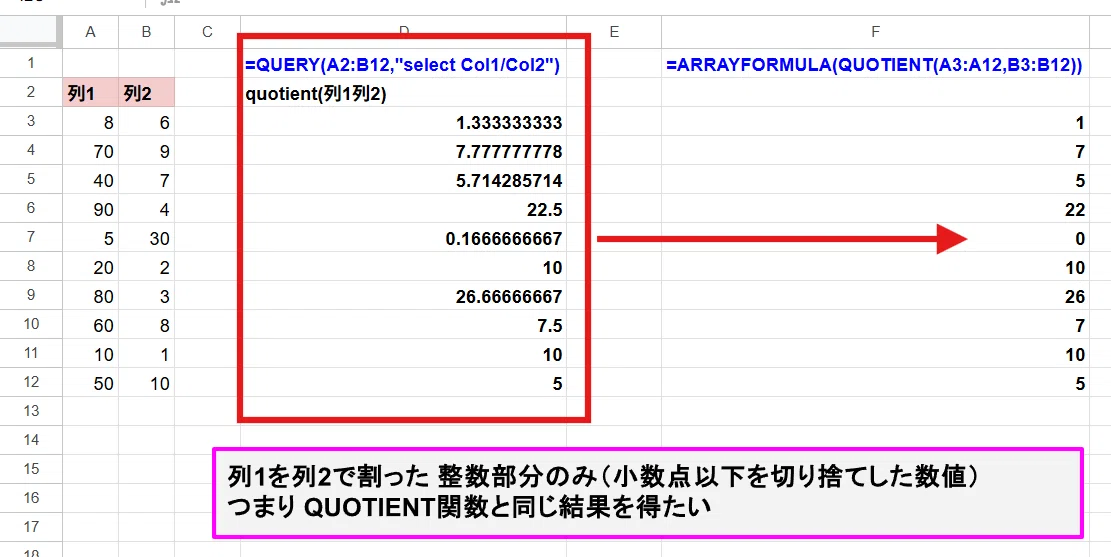Select the 列2 header cell
This screenshot has width=1111, height=557.
[146, 92]
